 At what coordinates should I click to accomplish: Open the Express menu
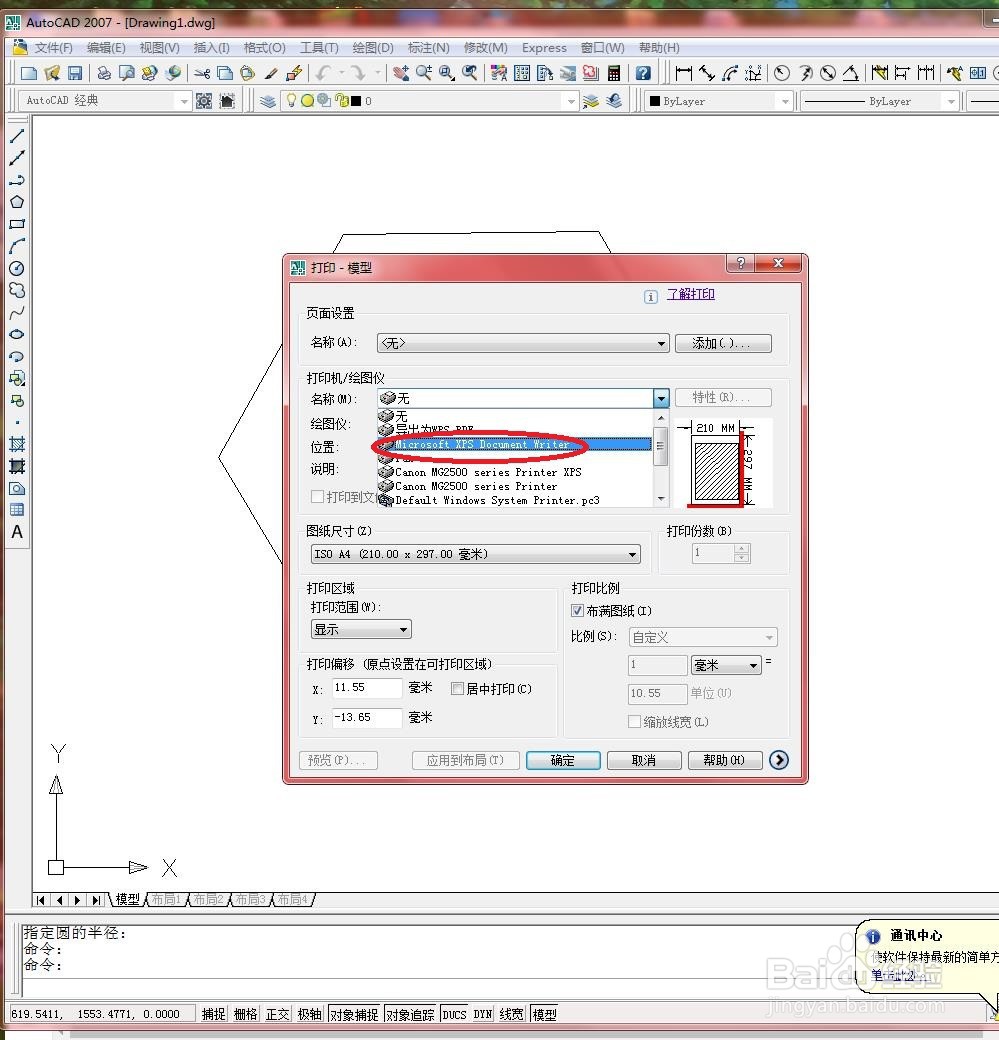[x=544, y=48]
